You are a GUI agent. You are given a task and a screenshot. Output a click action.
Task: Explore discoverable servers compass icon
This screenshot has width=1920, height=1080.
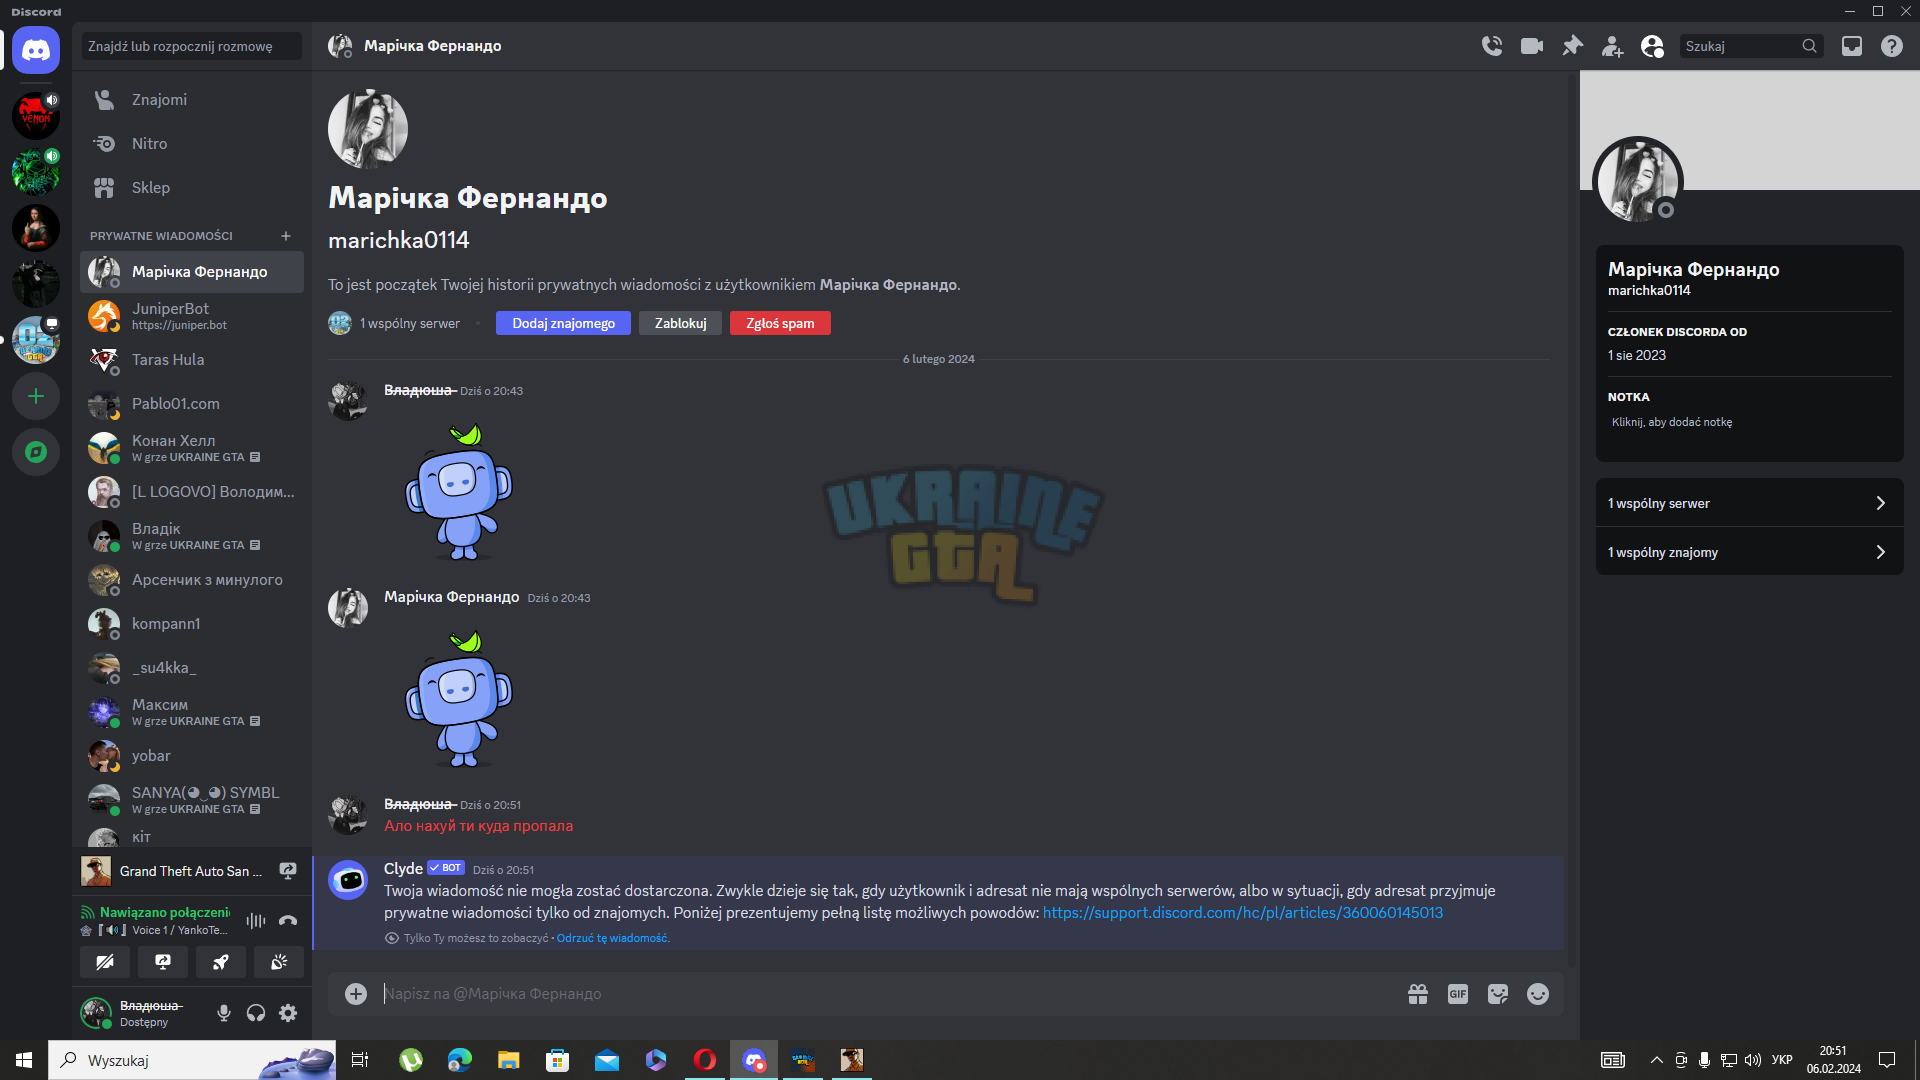(x=36, y=452)
